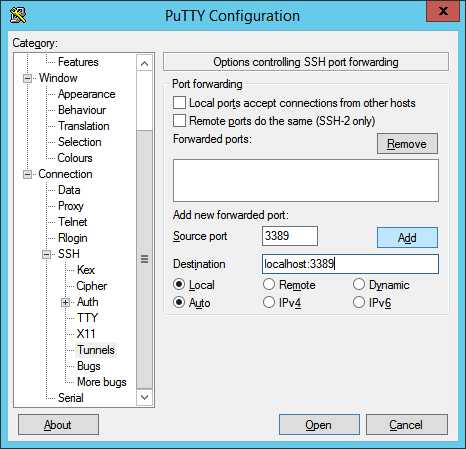Choose the IPv4 radio option
The image size is (466, 449).
[x=269, y=302]
